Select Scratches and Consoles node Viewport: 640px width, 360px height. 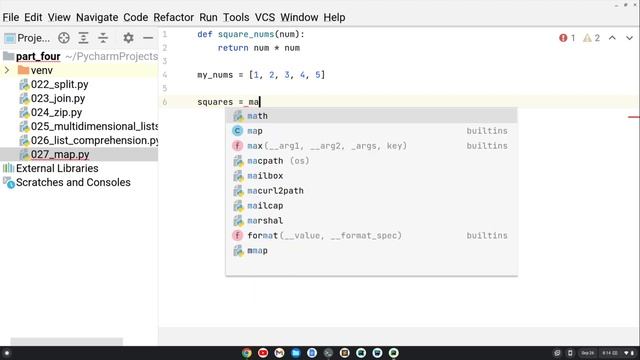73,182
